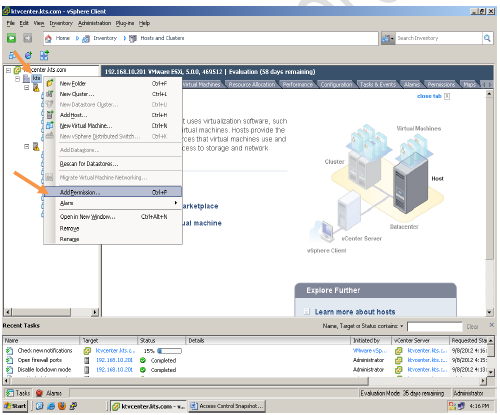
Task: Click the Open firewall ports task icon
Action: pos(10,360)
